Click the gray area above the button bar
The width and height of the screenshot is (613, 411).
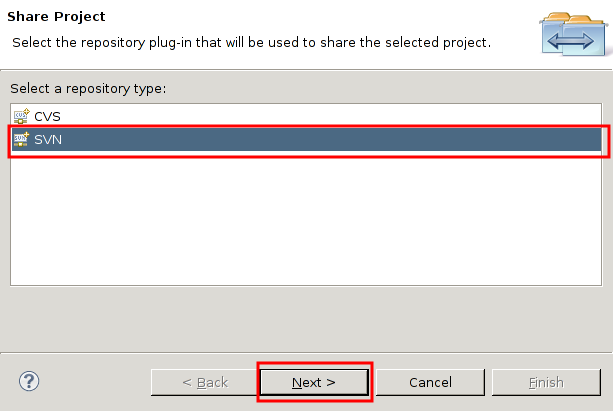[306, 319]
